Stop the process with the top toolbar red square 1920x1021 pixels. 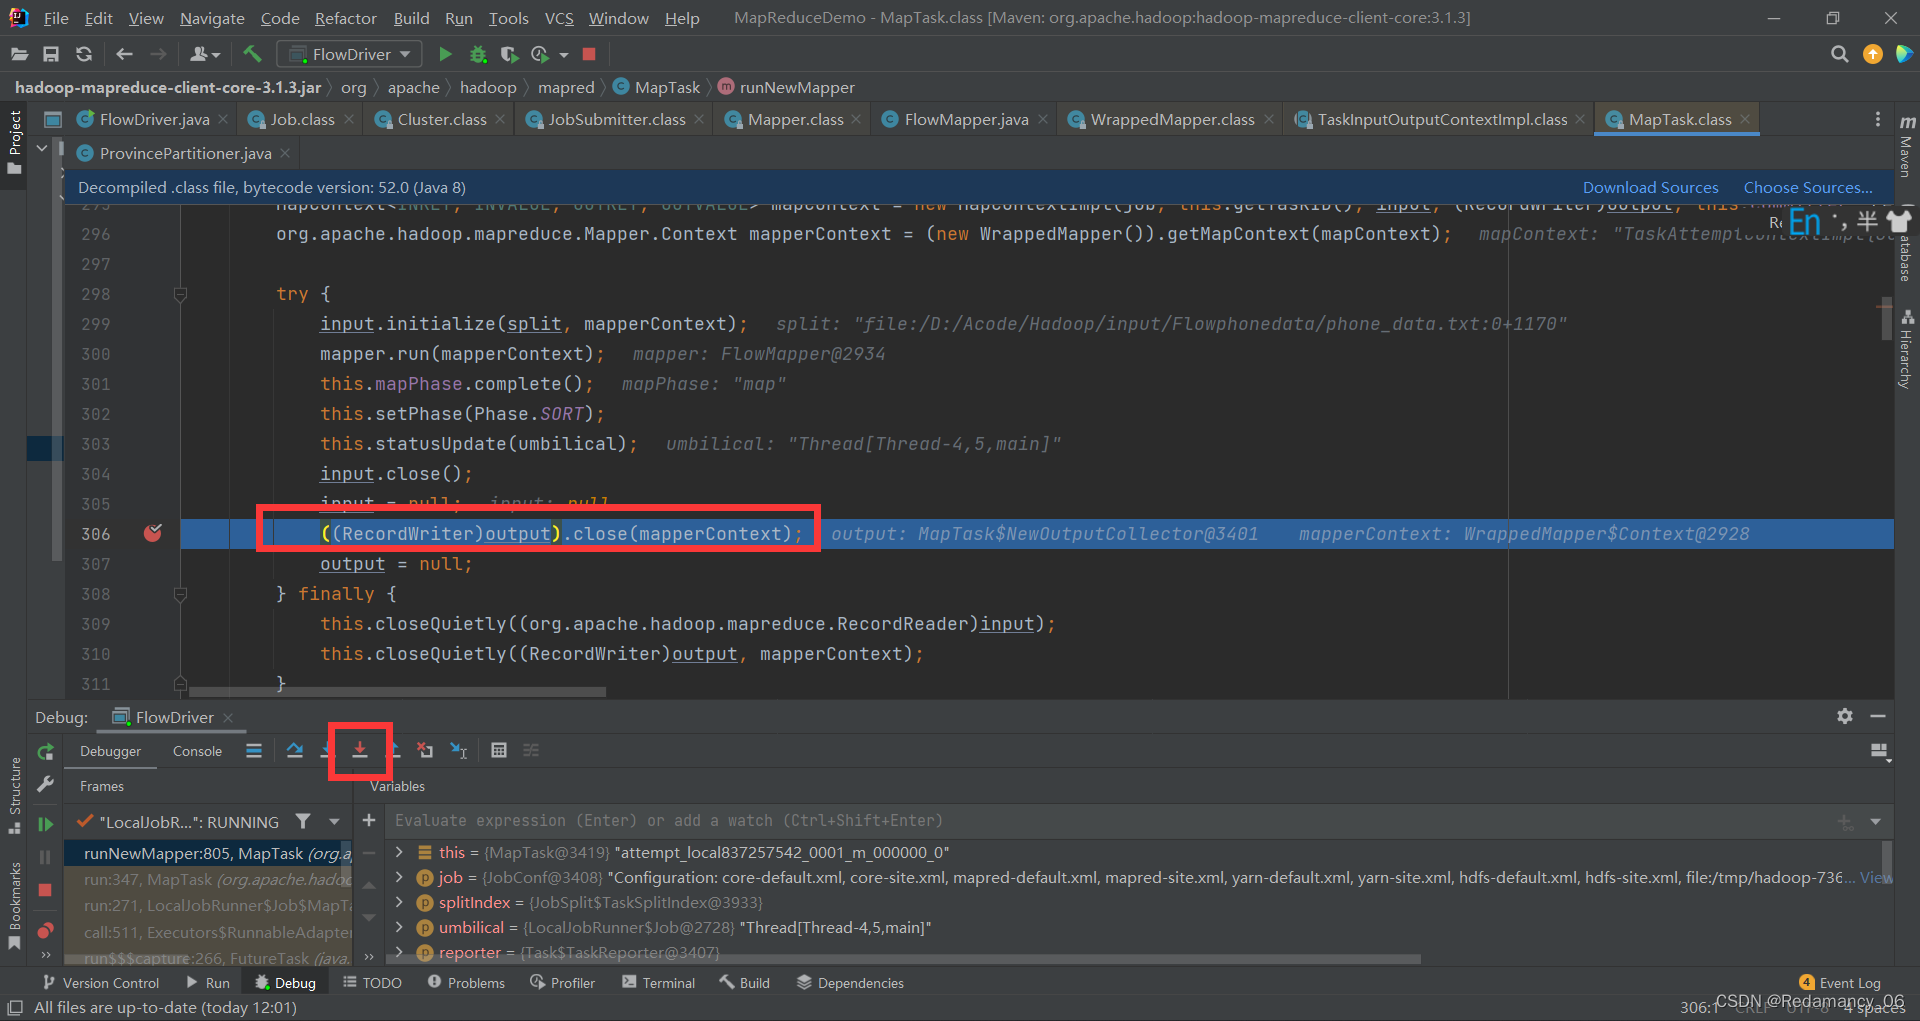click(589, 54)
